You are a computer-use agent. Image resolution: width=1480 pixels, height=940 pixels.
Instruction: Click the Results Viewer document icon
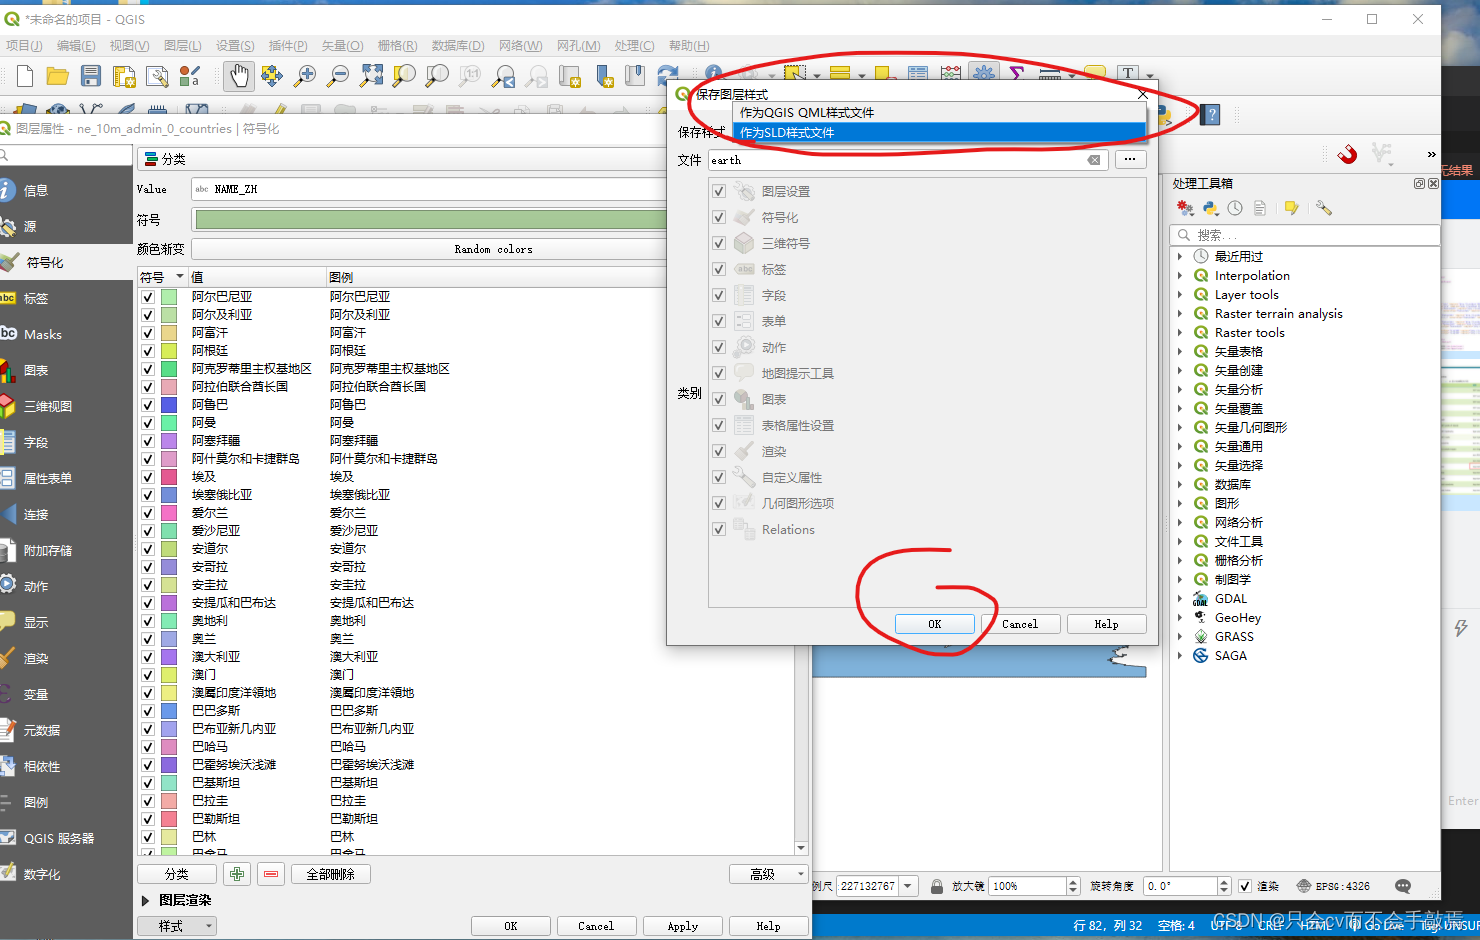tap(1260, 208)
